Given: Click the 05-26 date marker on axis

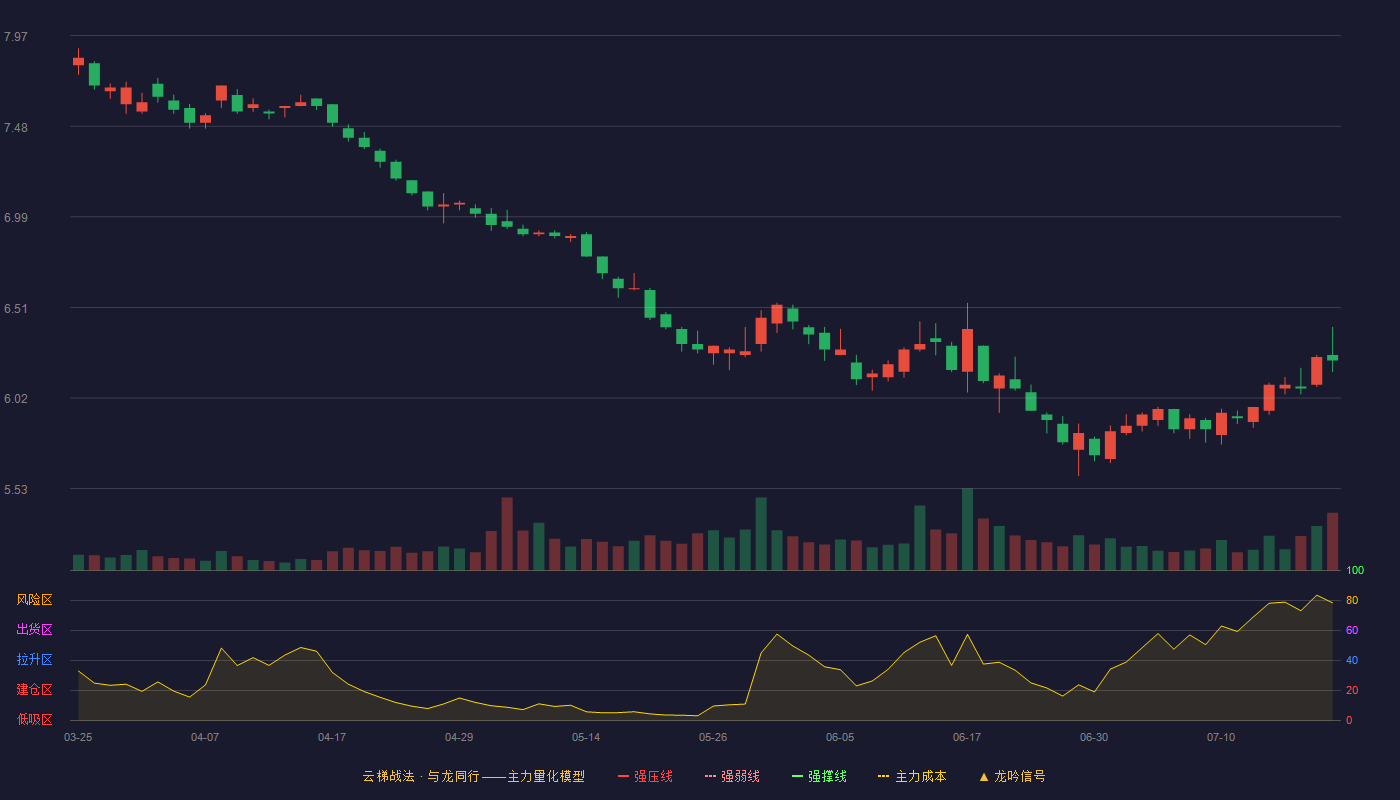Looking at the screenshot, I should tap(713, 737).
